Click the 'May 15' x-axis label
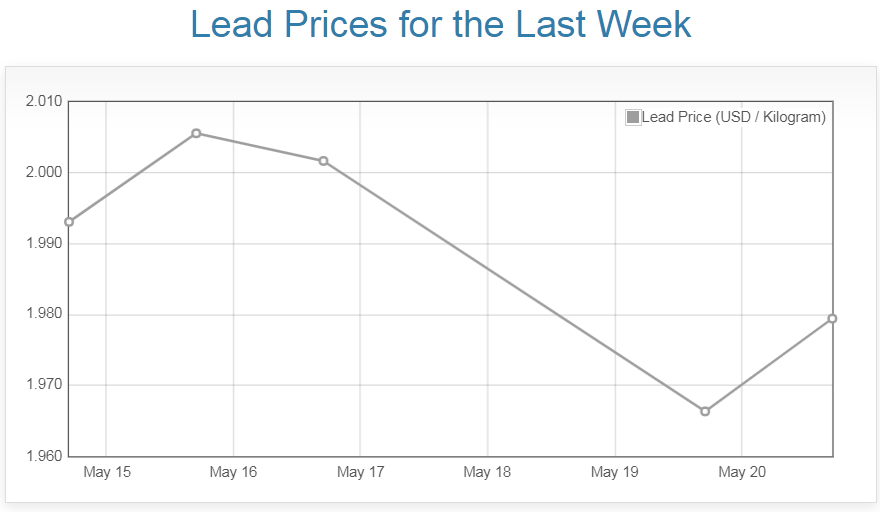880x512 pixels. (x=106, y=472)
